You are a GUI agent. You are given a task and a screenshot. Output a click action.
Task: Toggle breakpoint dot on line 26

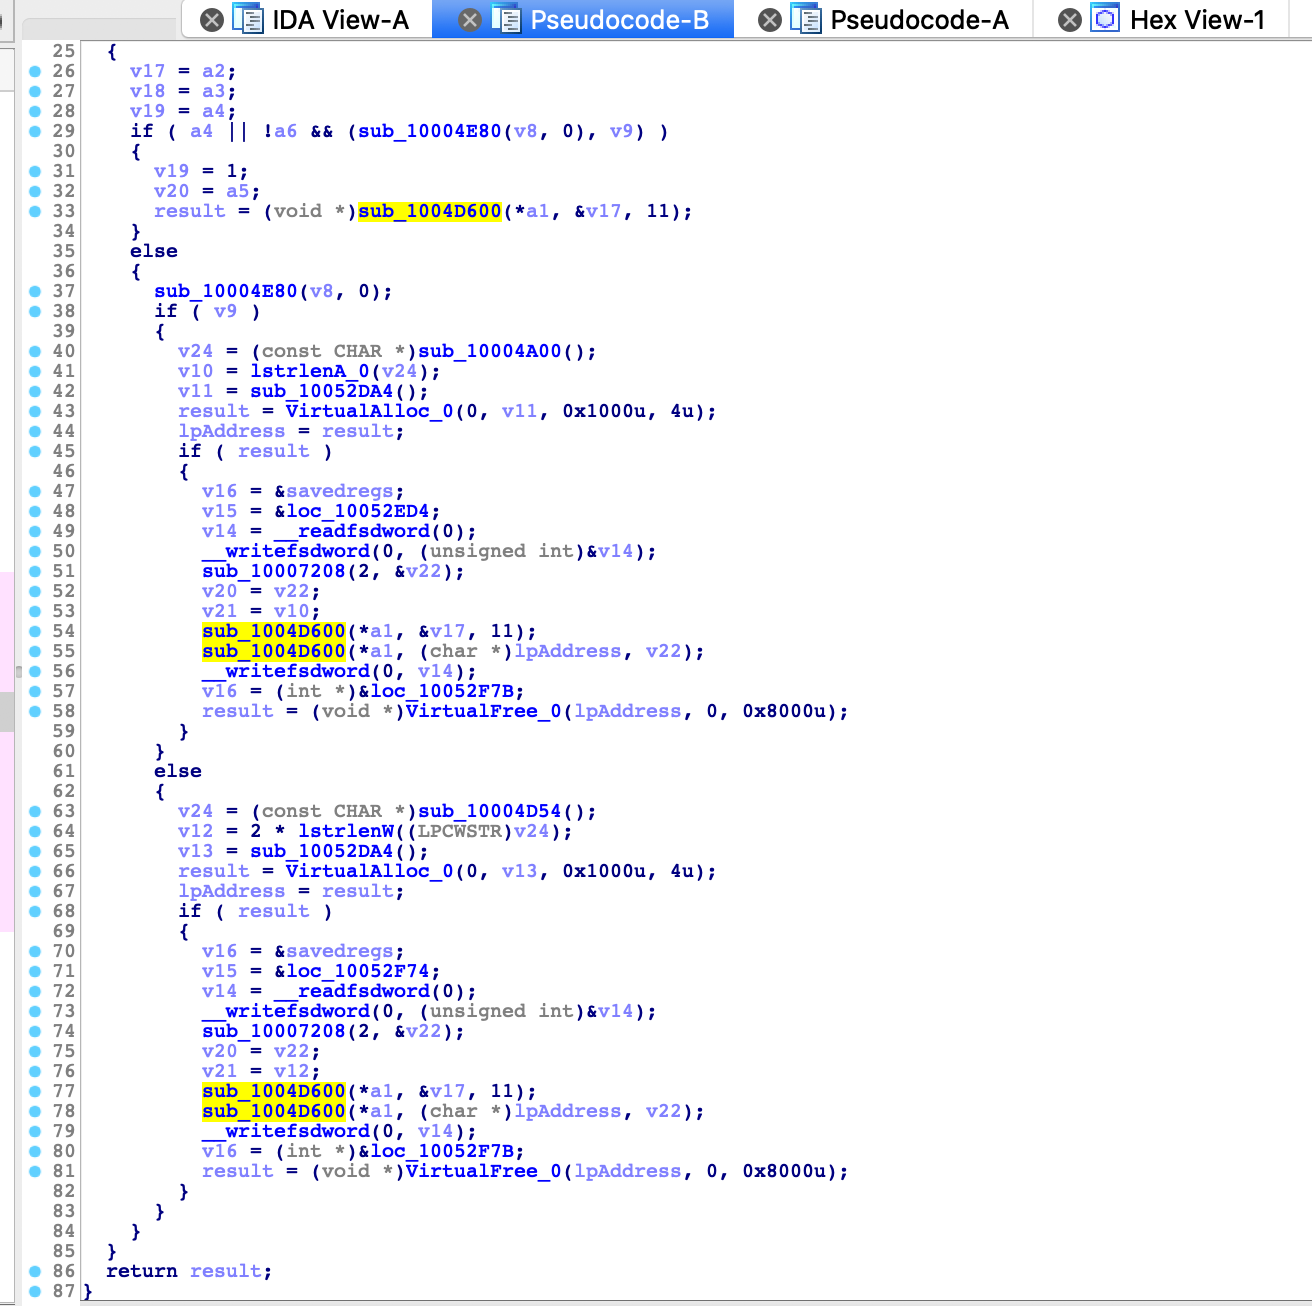[x=35, y=71]
